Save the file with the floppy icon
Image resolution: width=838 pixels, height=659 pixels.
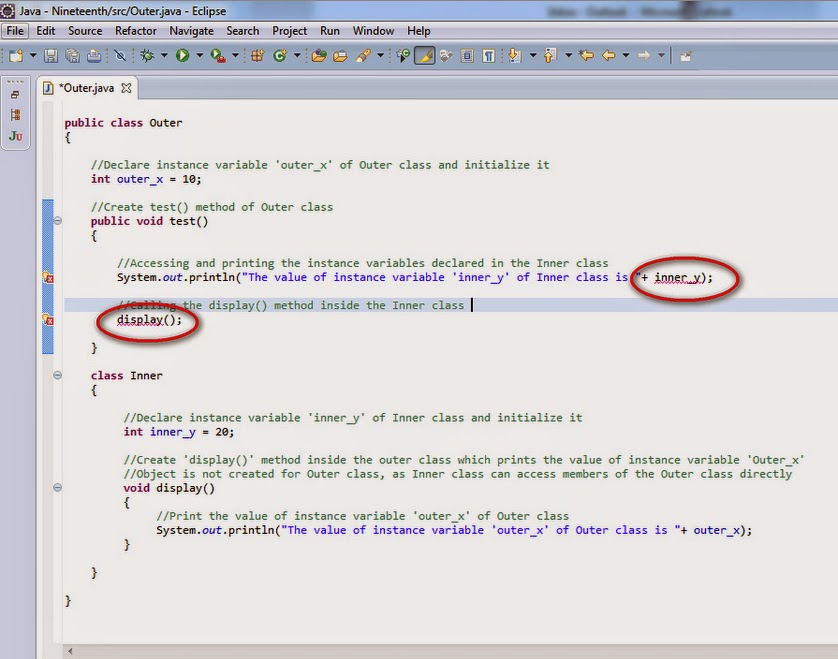[x=51, y=56]
